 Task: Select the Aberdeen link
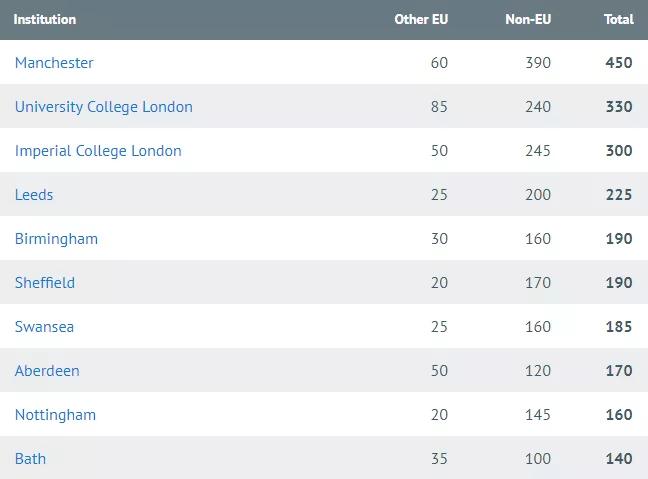pos(47,371)
